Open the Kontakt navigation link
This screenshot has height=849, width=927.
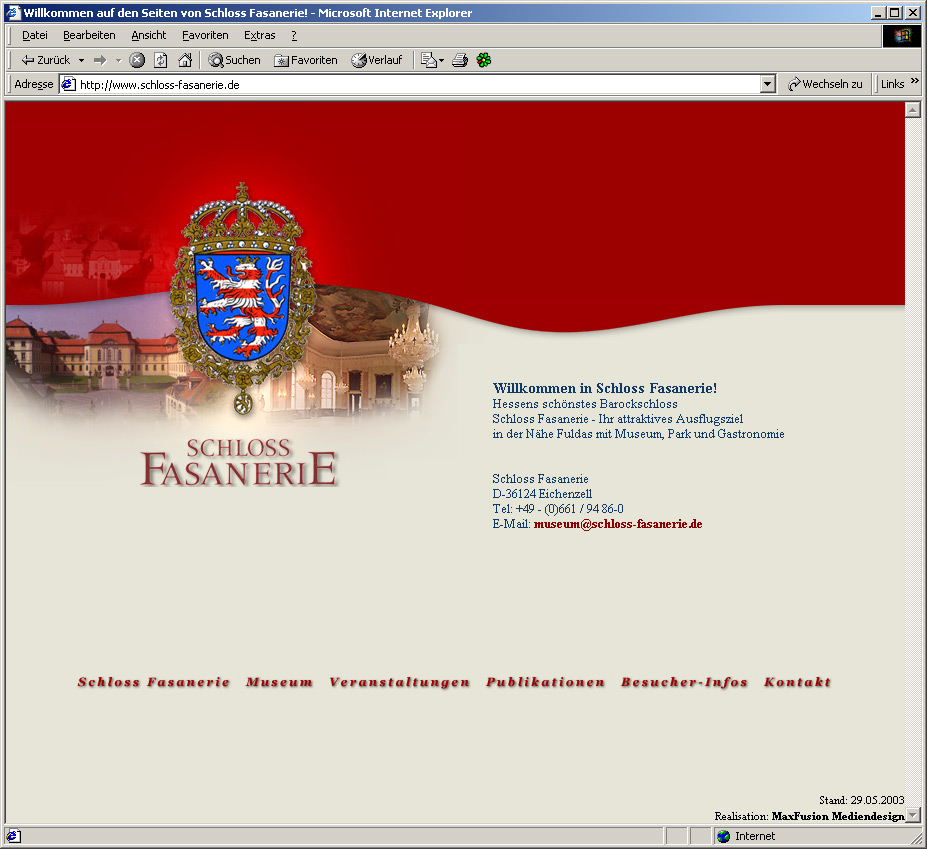[x=798, y=682]
